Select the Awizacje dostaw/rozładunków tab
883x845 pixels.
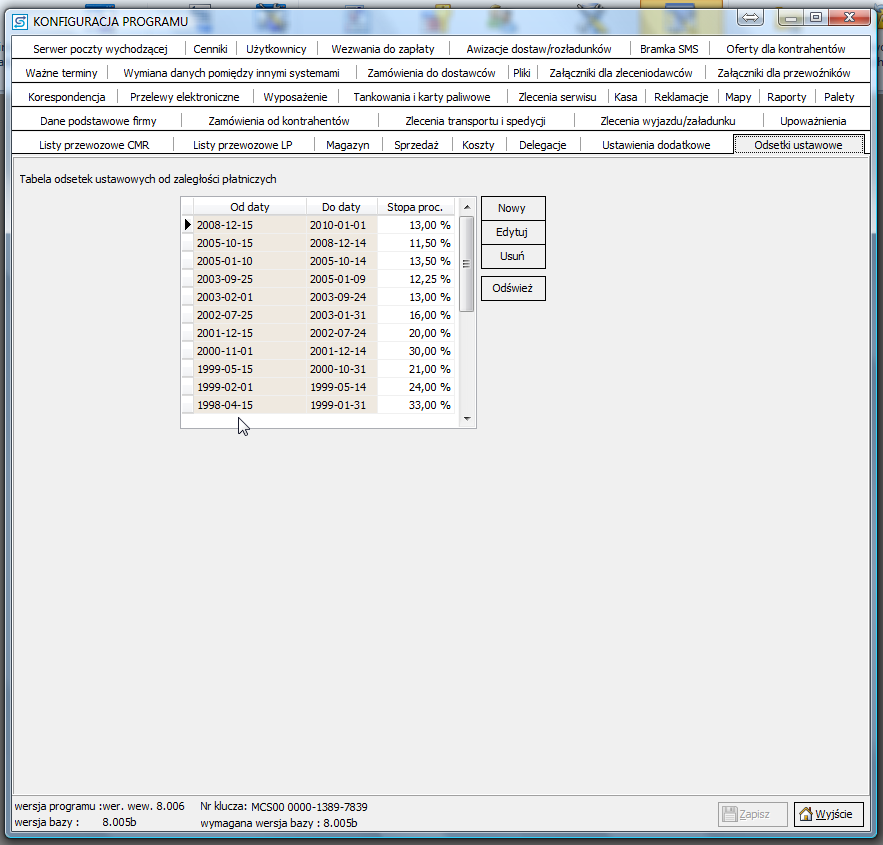point(539,49)
